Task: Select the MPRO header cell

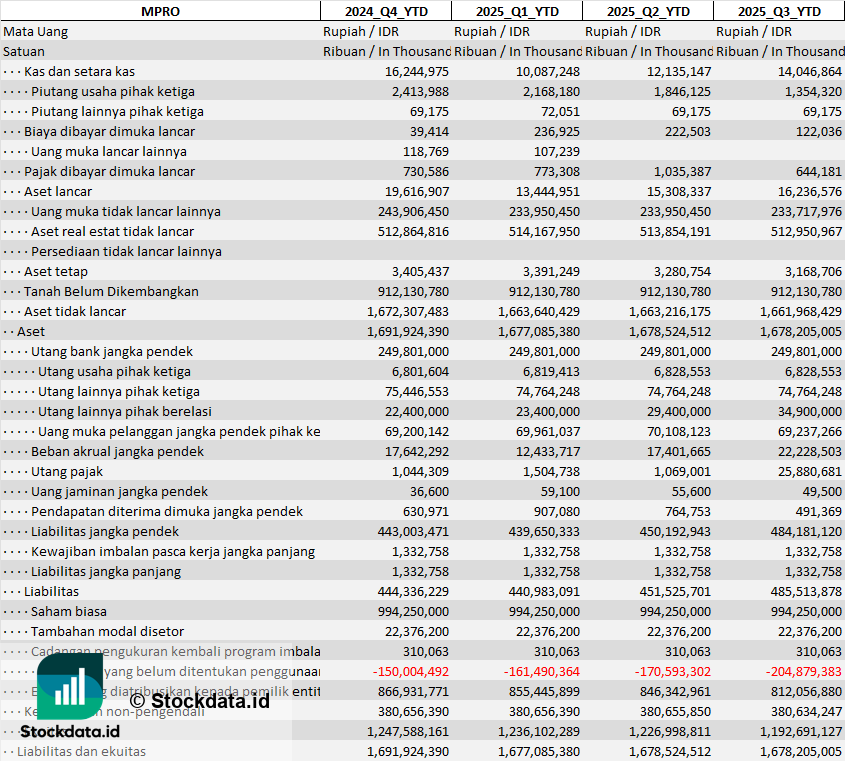Action: 160,11
